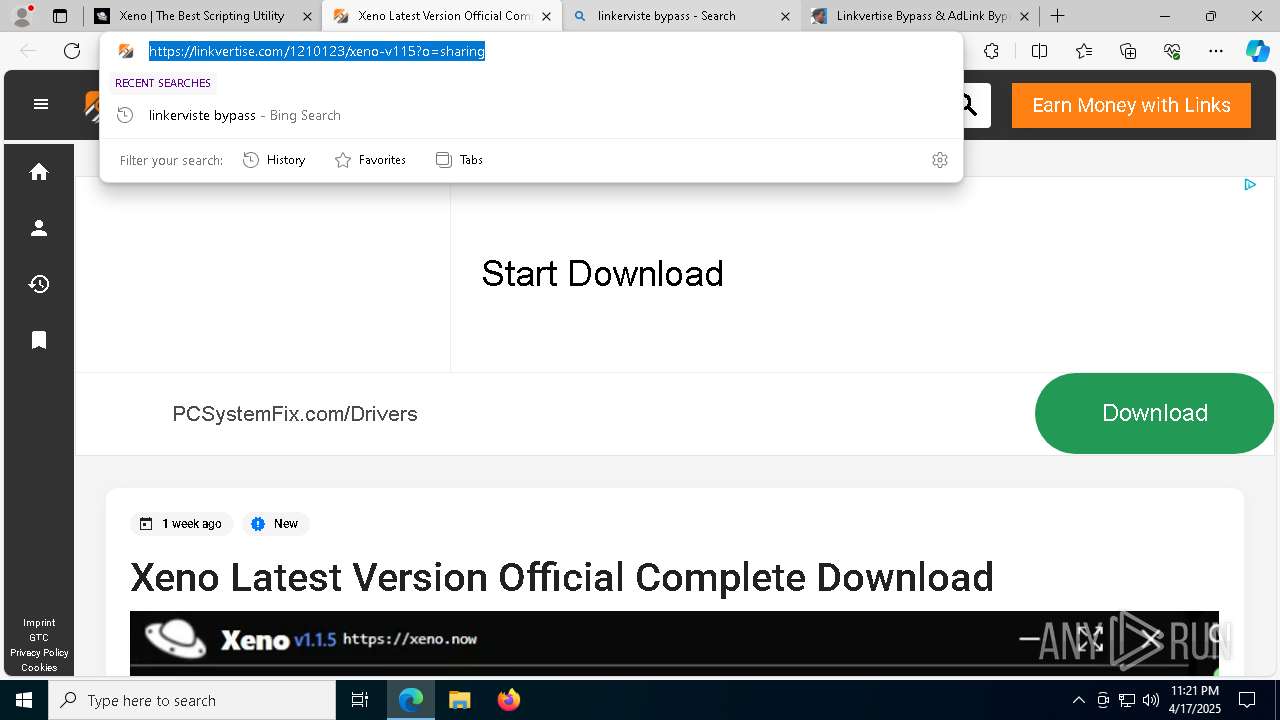This screenshot has height=720, width=1280.
Task: Close the Linkvertise Bypass tab
Action: 1024,16
